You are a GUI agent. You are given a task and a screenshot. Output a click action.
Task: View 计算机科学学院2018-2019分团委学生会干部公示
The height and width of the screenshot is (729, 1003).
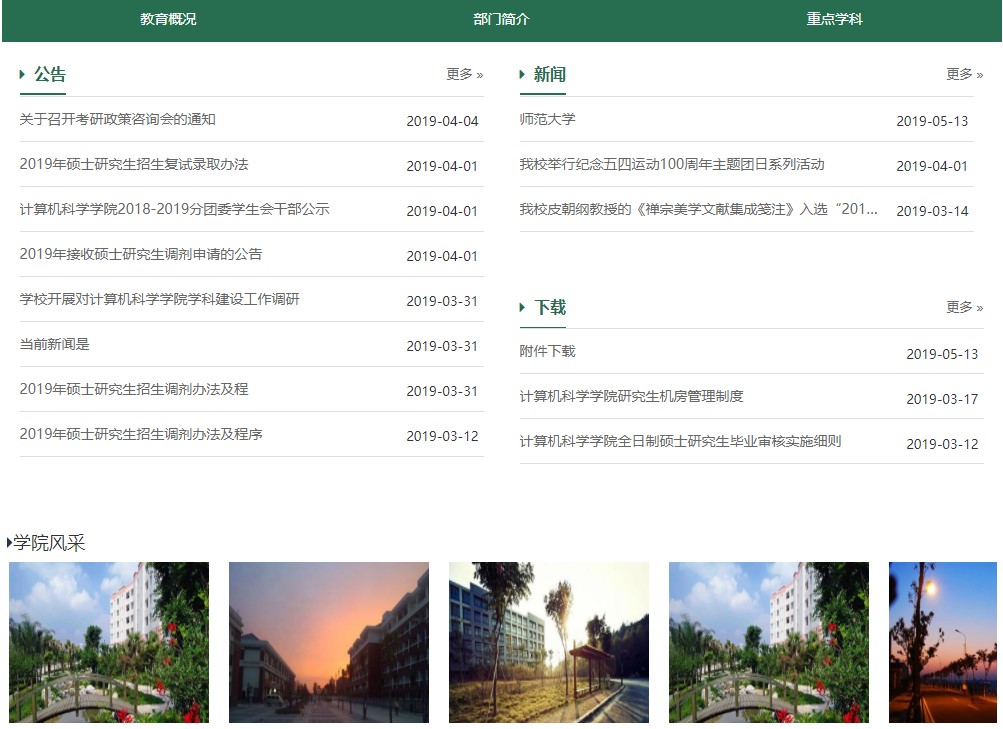(174, 210)
